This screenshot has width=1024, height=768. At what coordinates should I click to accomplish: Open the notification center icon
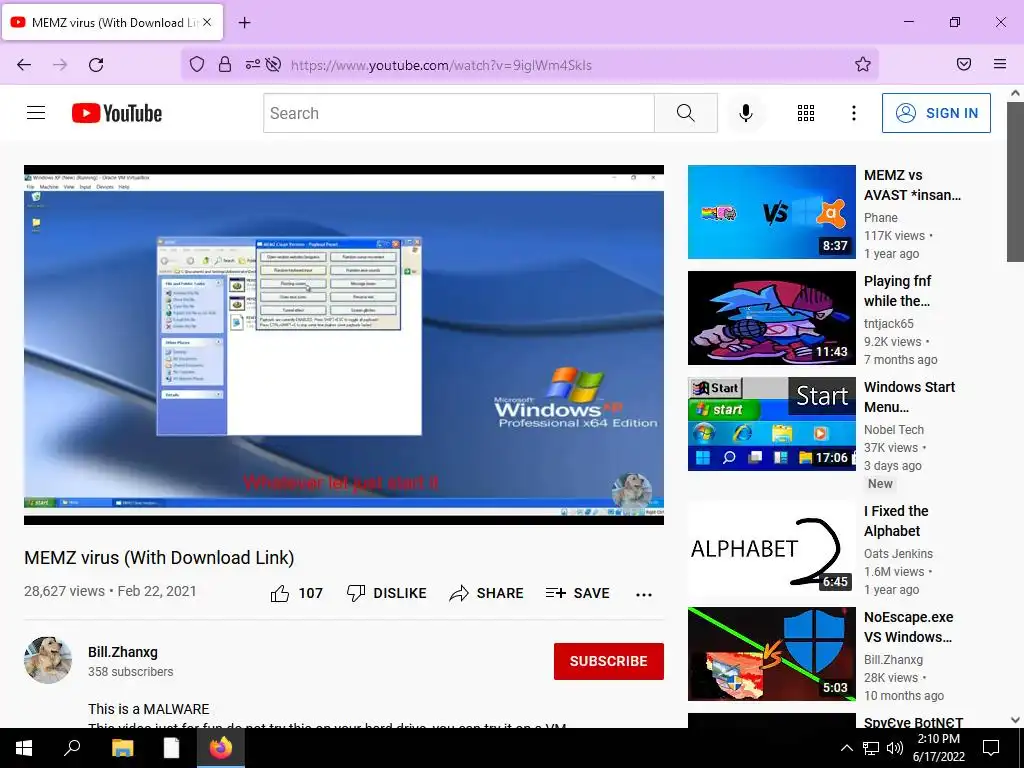[x=991, y=748]
